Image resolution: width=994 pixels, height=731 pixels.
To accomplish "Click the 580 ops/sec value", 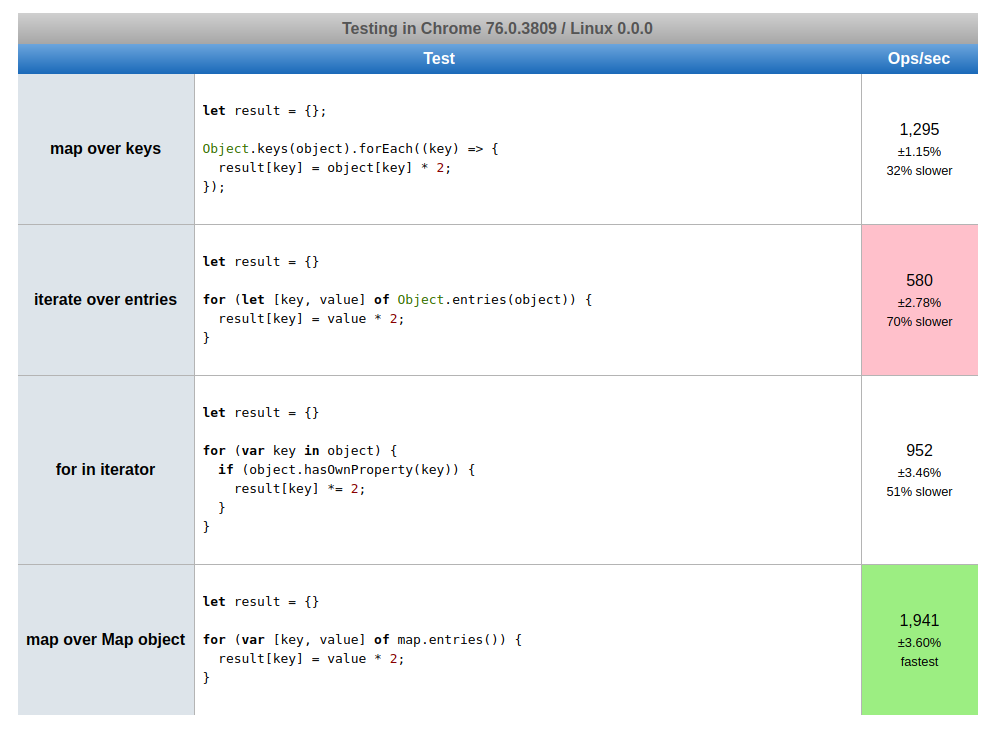I will pyautogui.click(x=919, y=280).
